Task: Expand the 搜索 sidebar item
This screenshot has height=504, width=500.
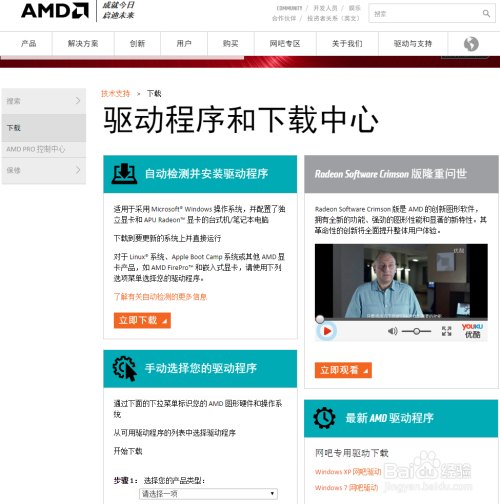Action: coord(44,101)
